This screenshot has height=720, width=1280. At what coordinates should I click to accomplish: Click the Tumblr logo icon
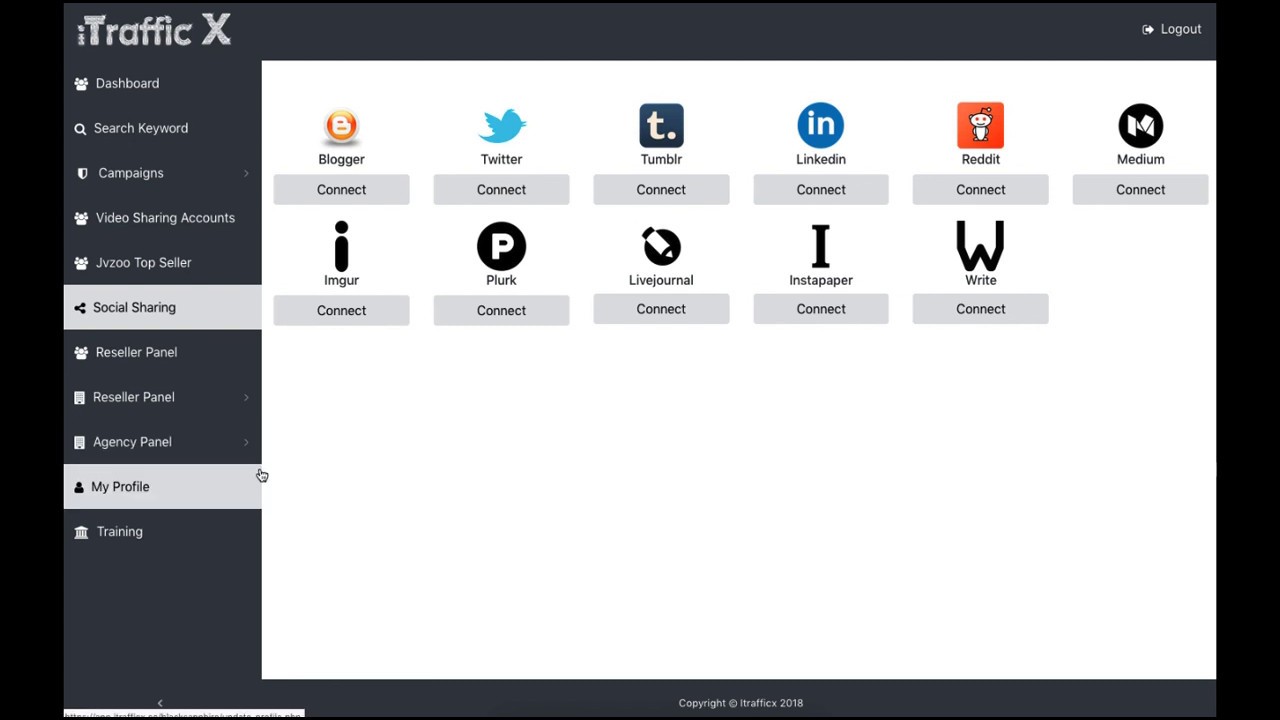(661, 125)
